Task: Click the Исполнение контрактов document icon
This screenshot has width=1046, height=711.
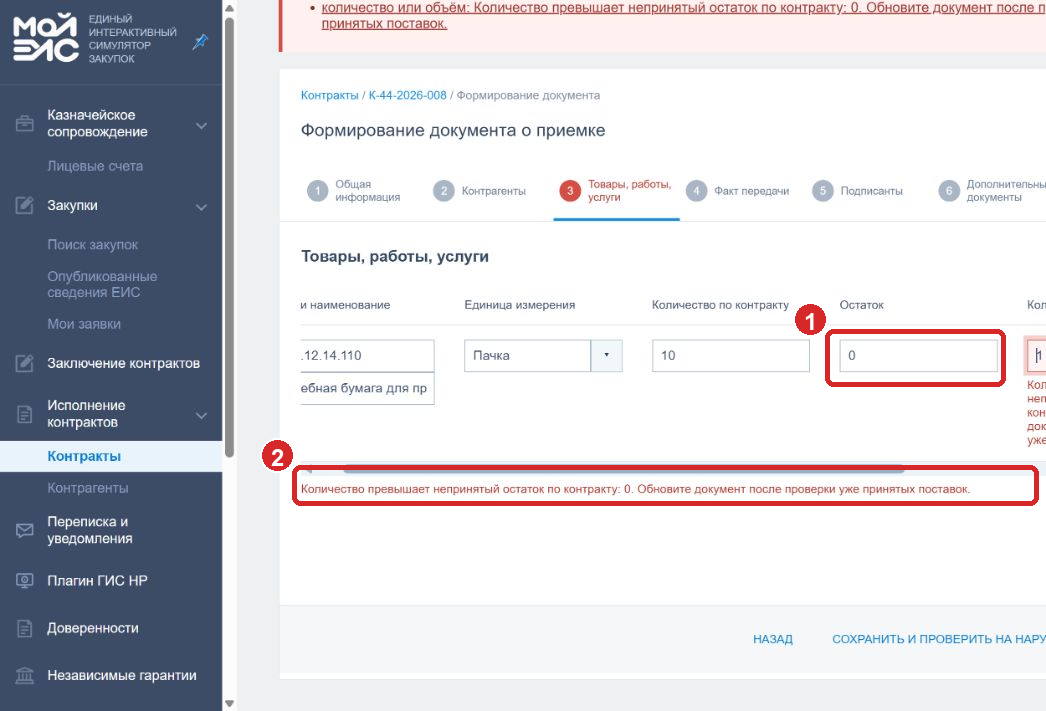Action: 25,414
